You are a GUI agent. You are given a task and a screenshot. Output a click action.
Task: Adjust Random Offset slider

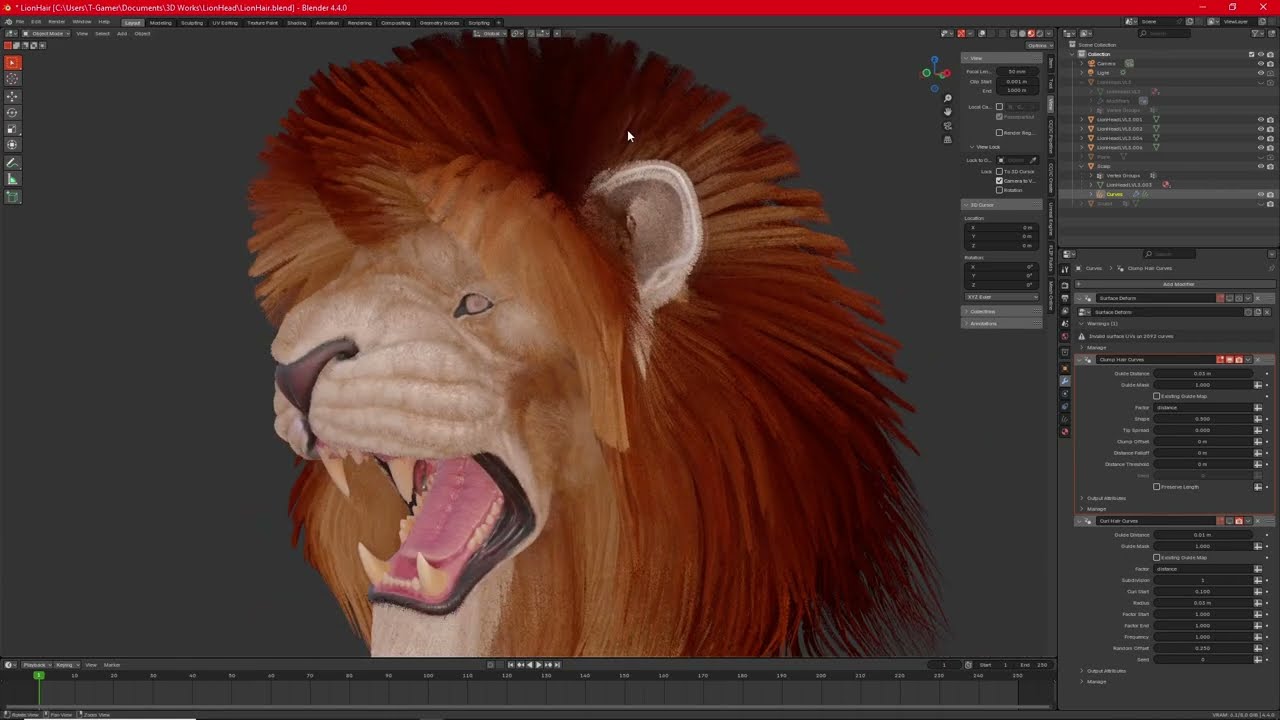click(x=1203, y=648)
